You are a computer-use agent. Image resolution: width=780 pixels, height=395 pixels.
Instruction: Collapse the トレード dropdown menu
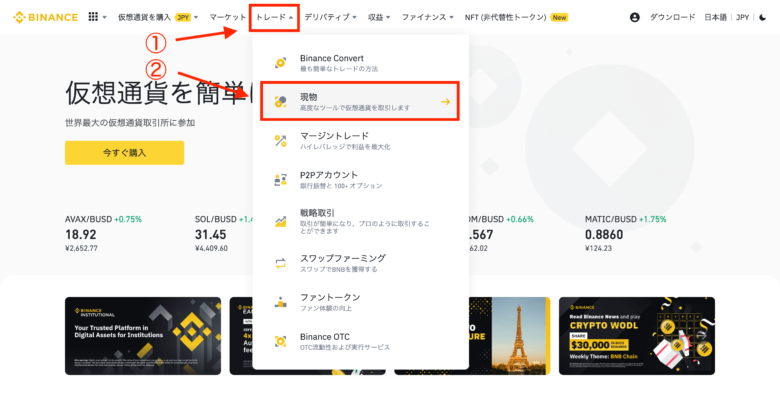tap(274, 17)
